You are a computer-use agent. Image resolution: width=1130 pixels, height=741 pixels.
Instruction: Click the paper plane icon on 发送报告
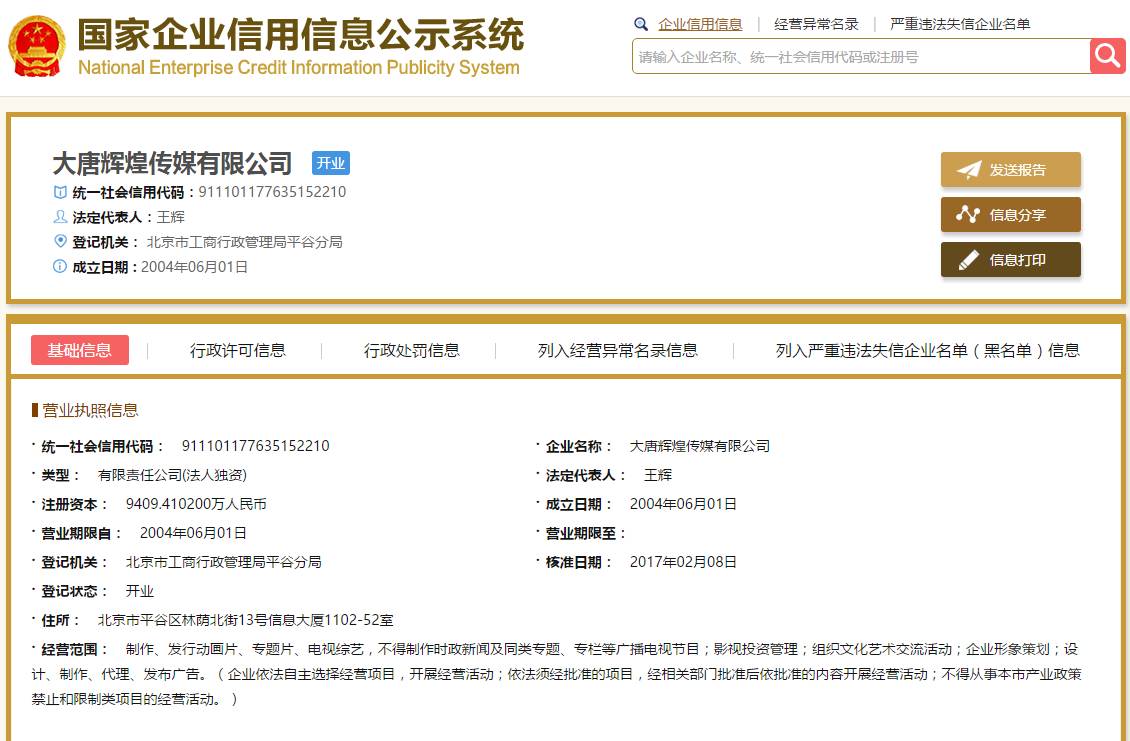tap(969, 170)
